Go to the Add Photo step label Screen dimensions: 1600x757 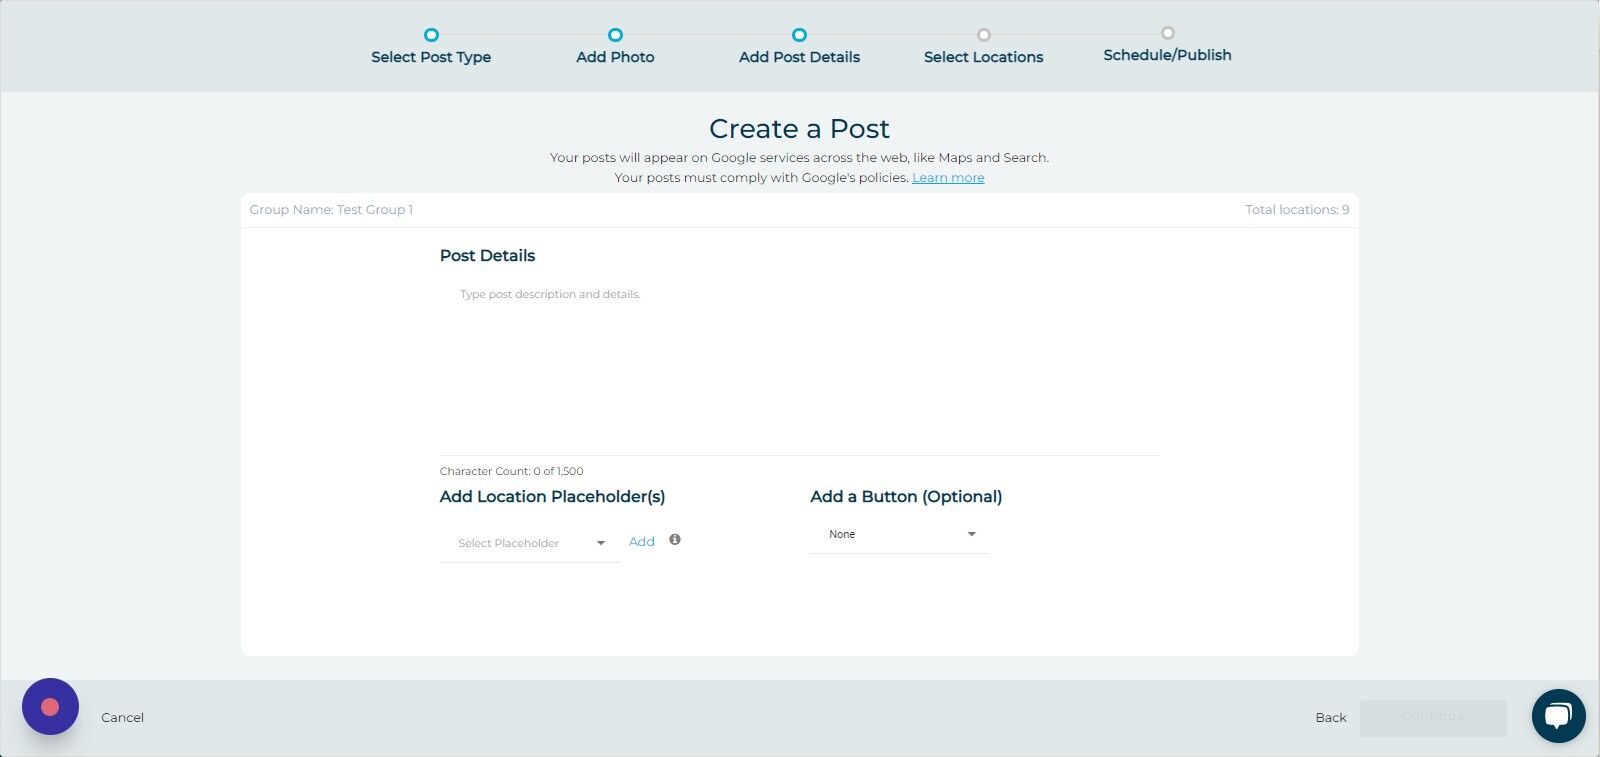615,57
